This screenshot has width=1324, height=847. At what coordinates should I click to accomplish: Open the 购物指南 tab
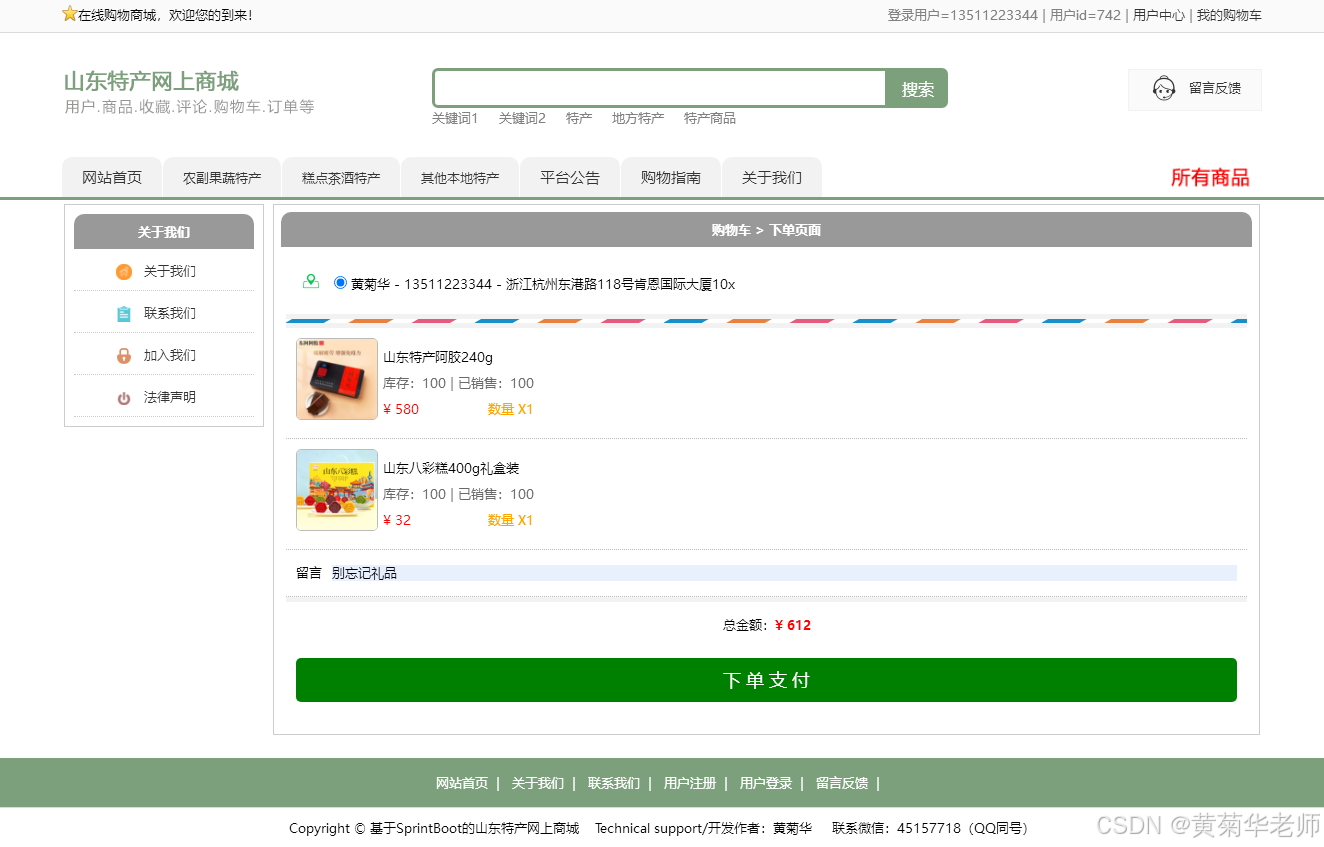pos(671,177)
